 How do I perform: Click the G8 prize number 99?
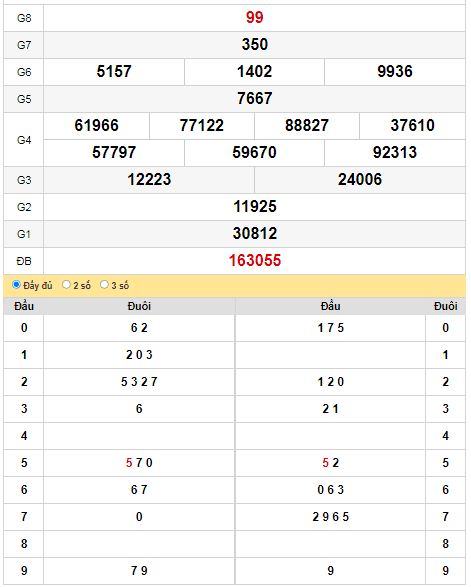tap(255, 18)
